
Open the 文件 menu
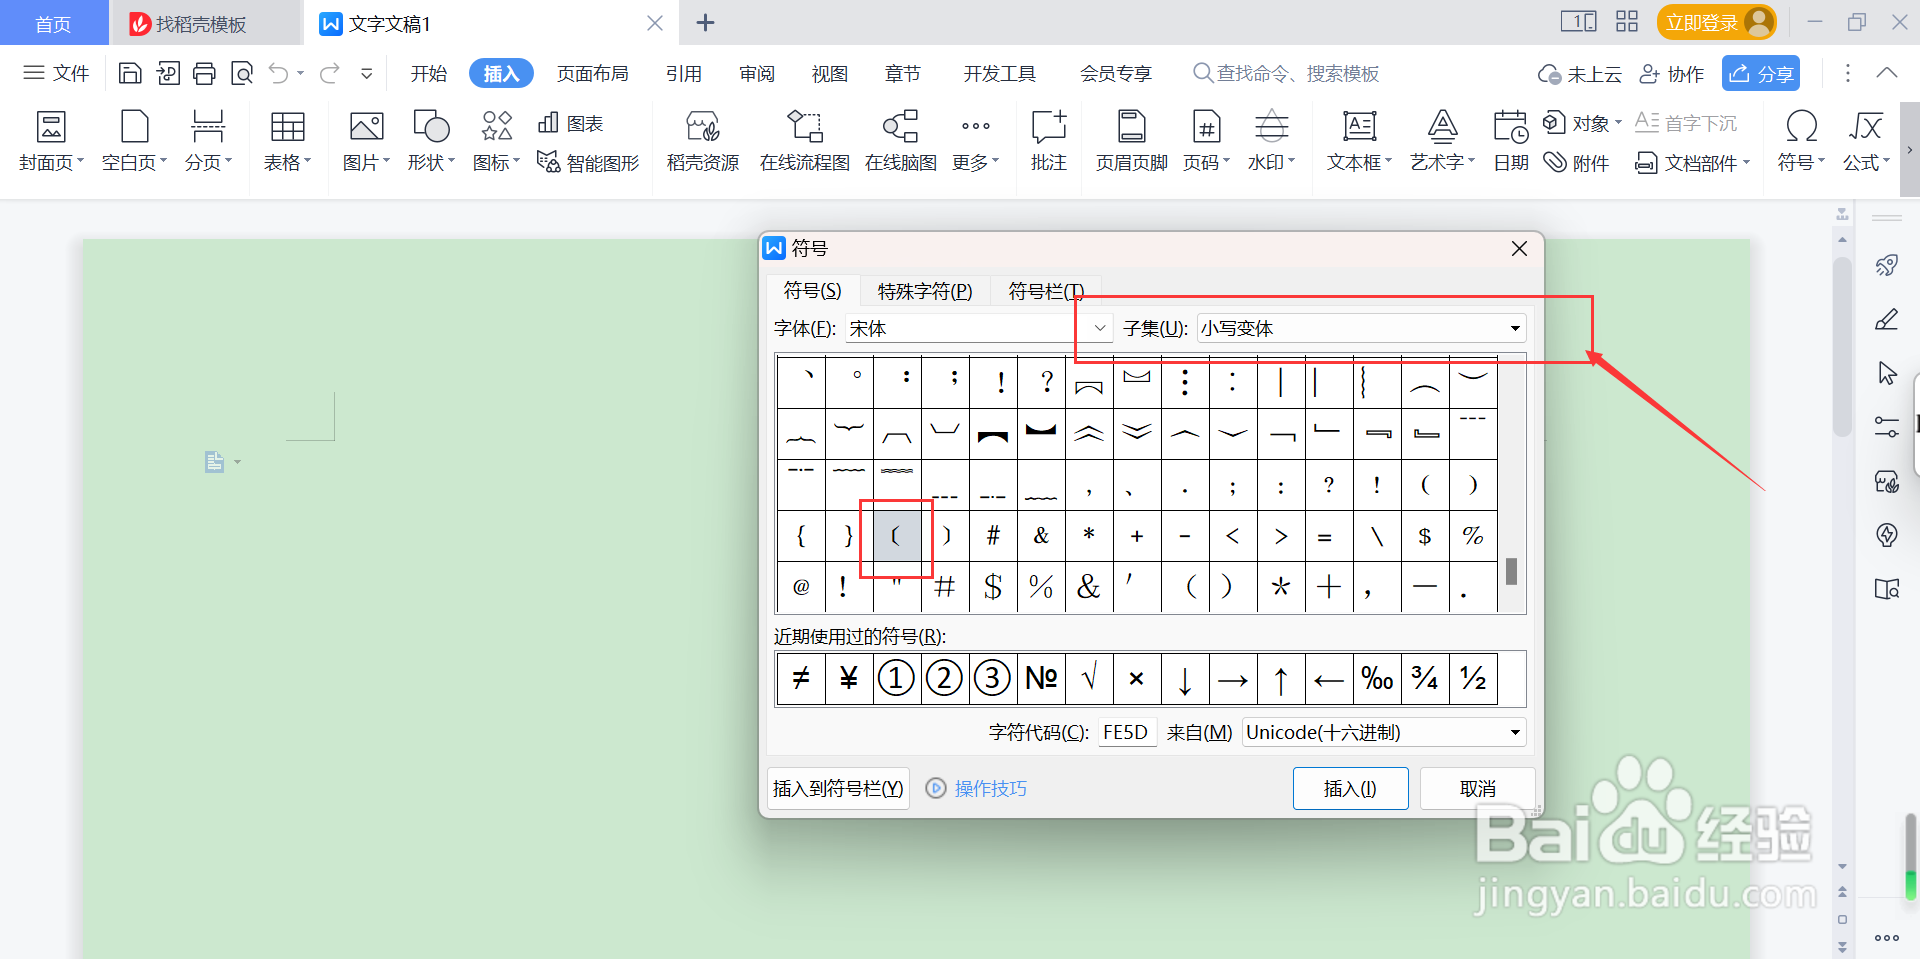(56, 73)
